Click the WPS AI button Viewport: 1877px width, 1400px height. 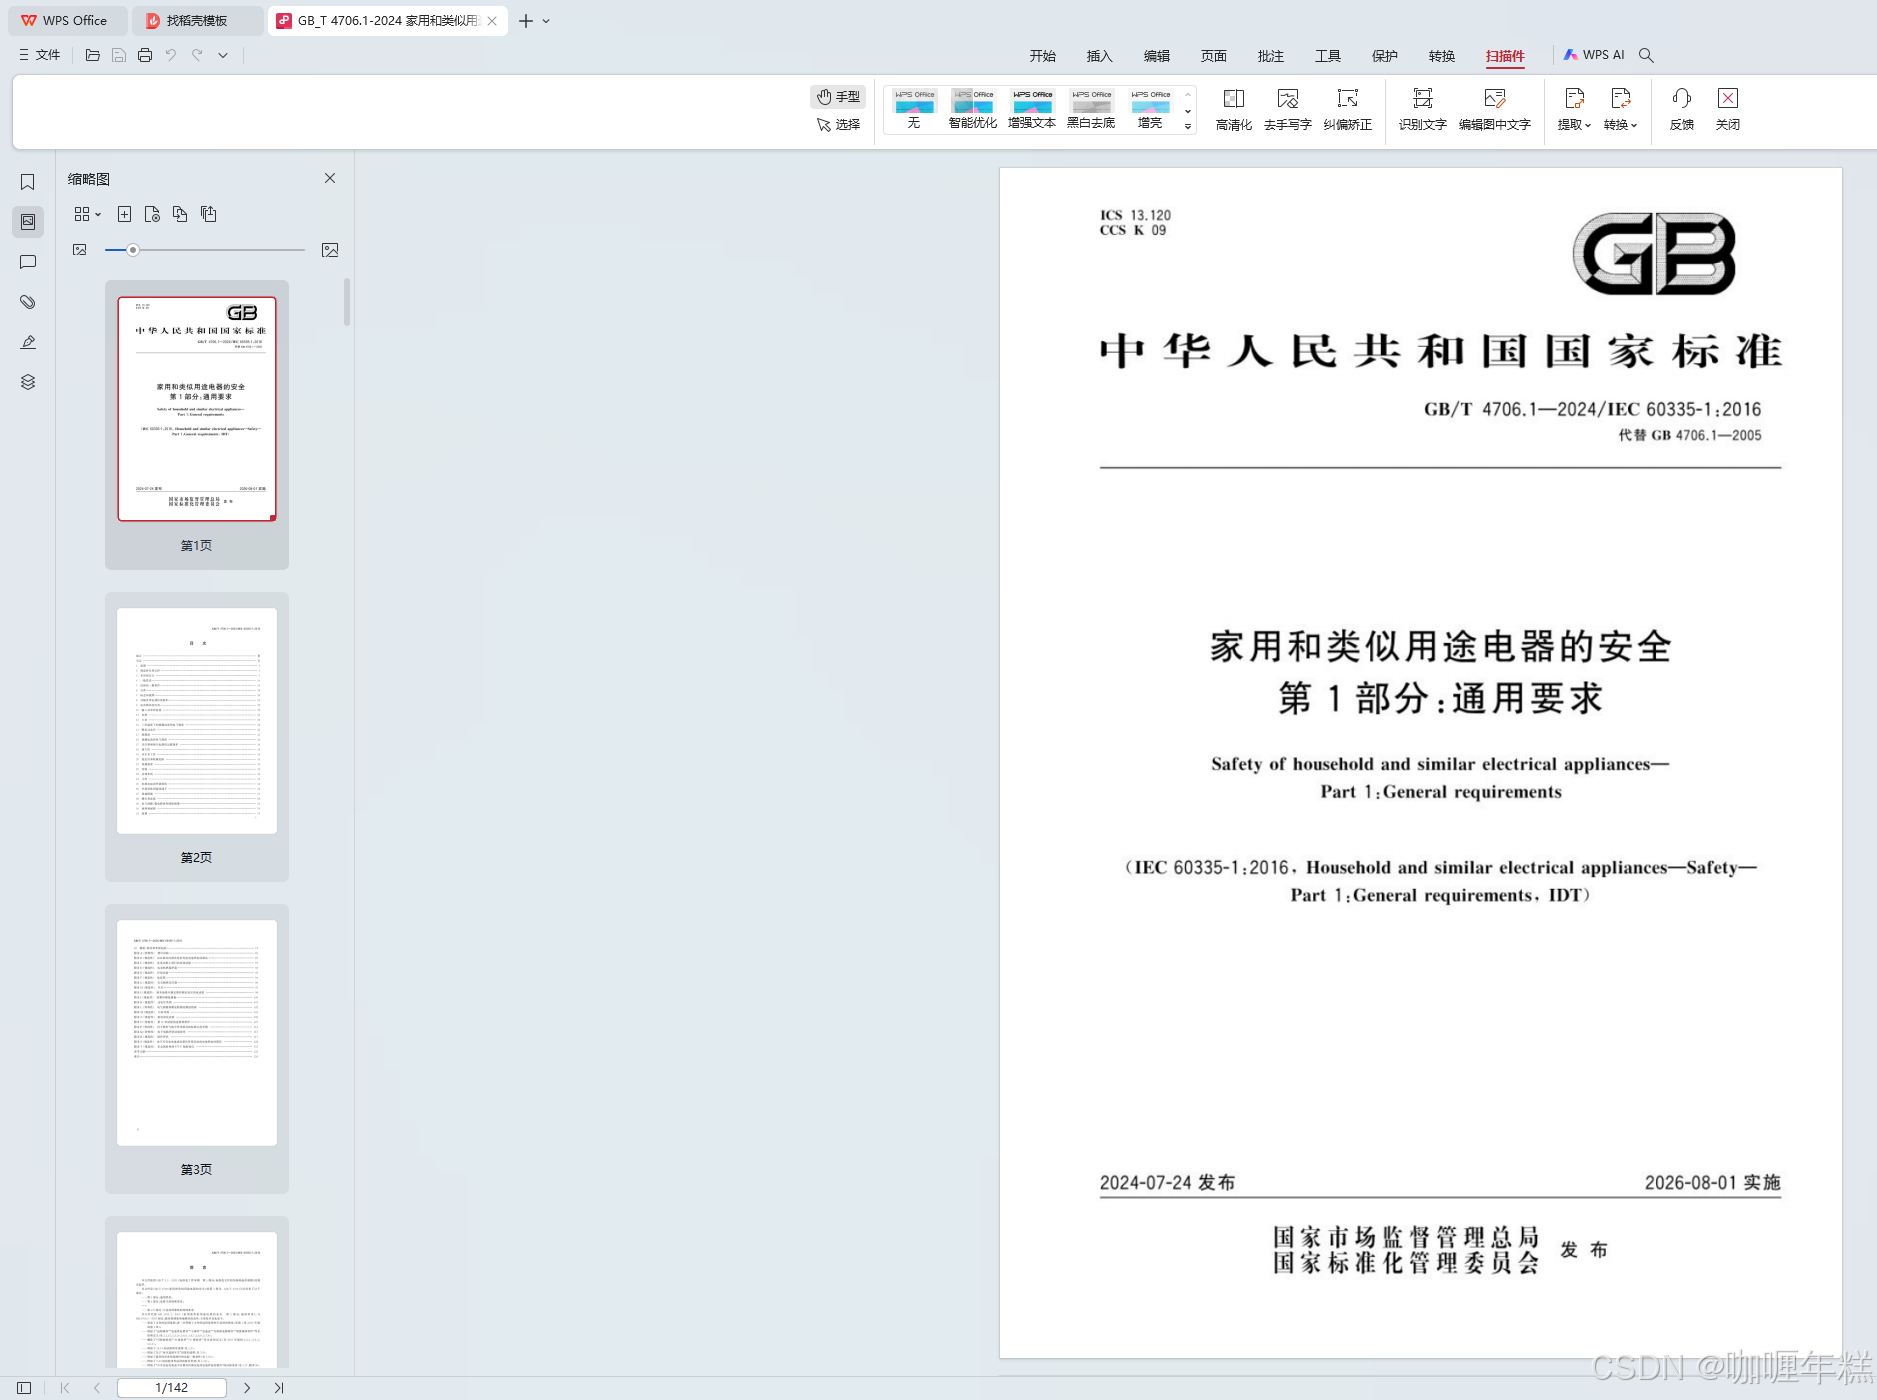(x=1594, y=55)
